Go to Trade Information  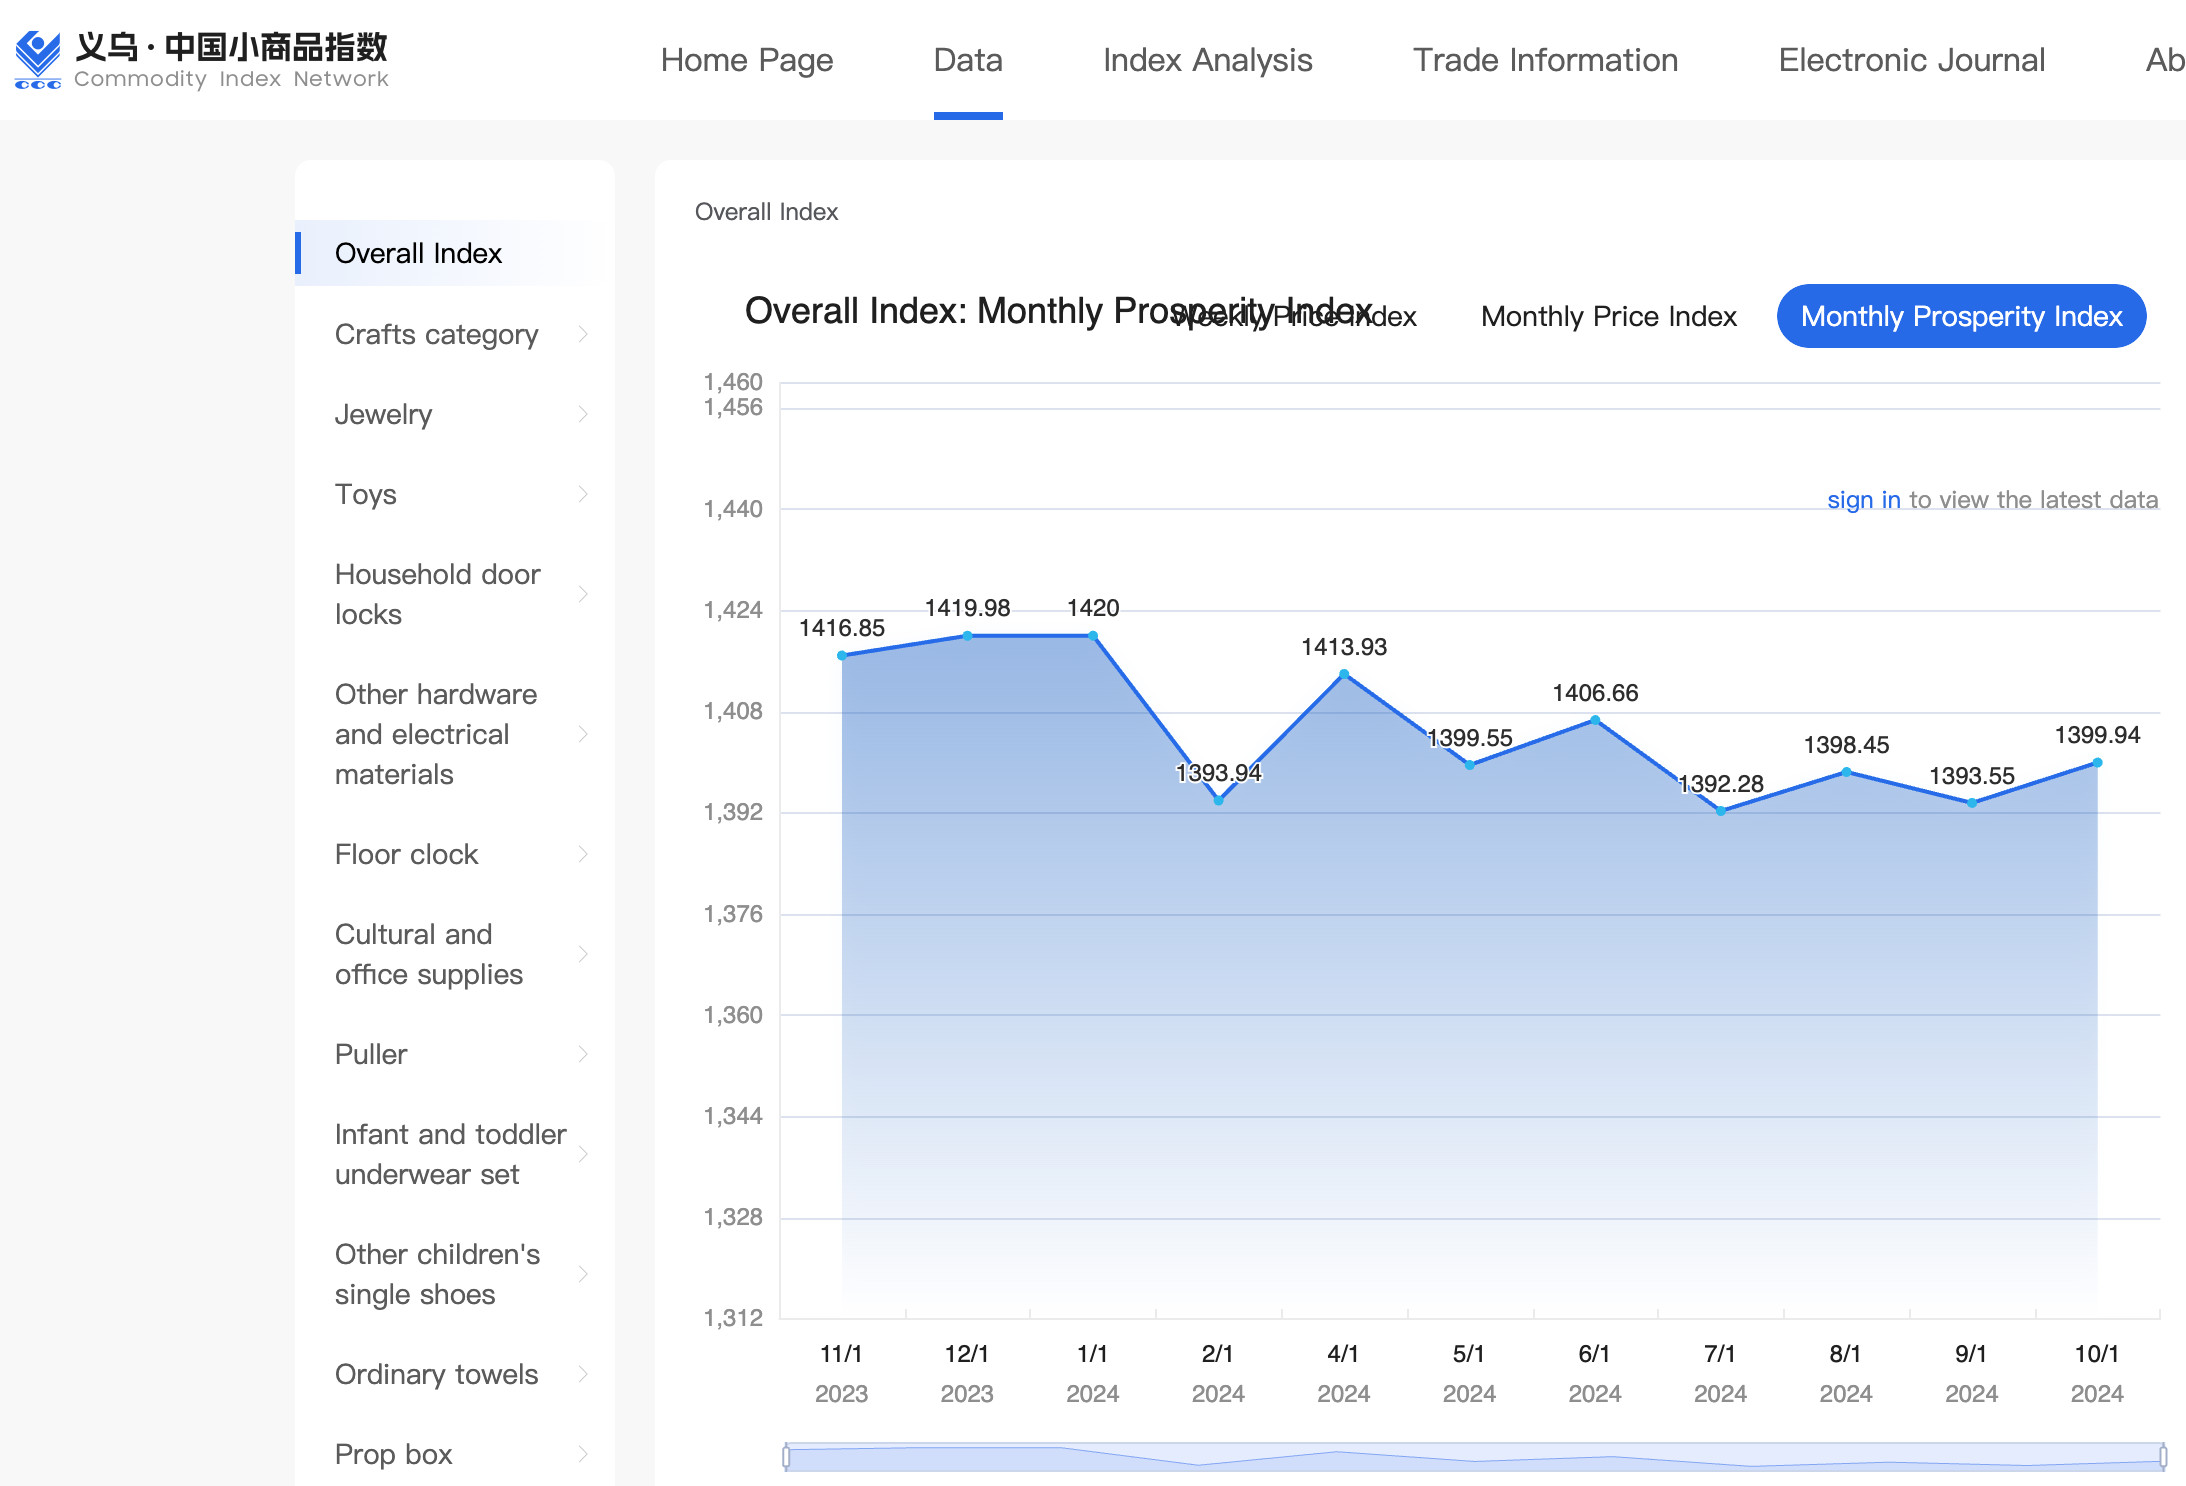(x=1545, y=60)
